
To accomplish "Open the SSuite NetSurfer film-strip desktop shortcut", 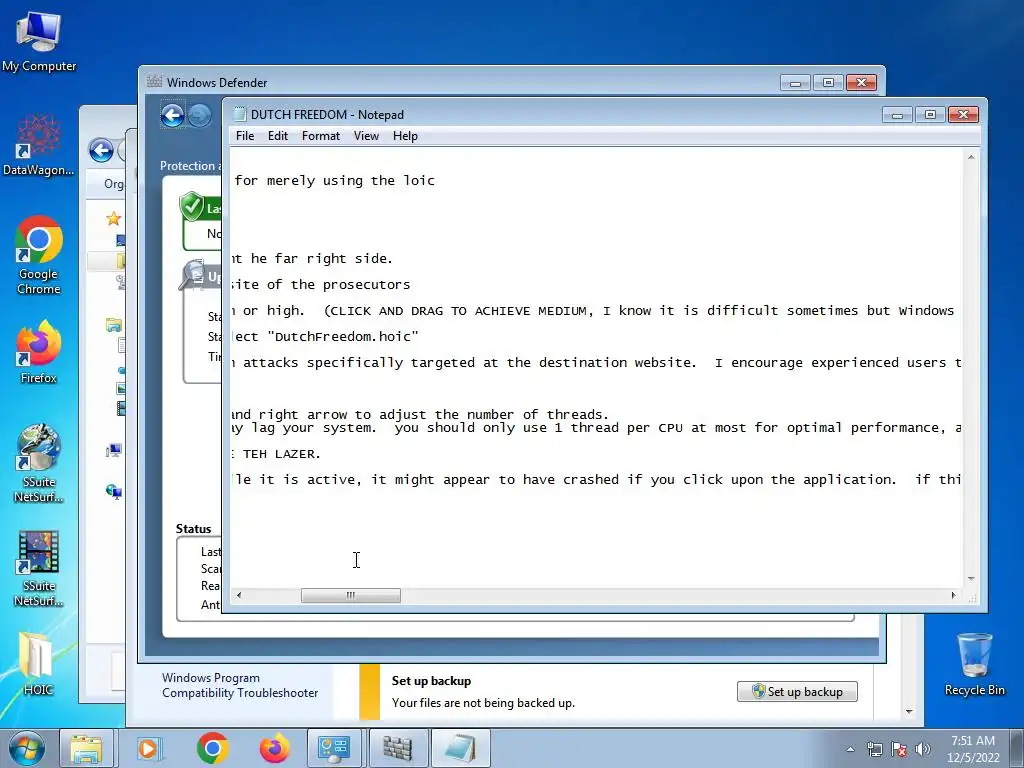I will tap(39, 568).
